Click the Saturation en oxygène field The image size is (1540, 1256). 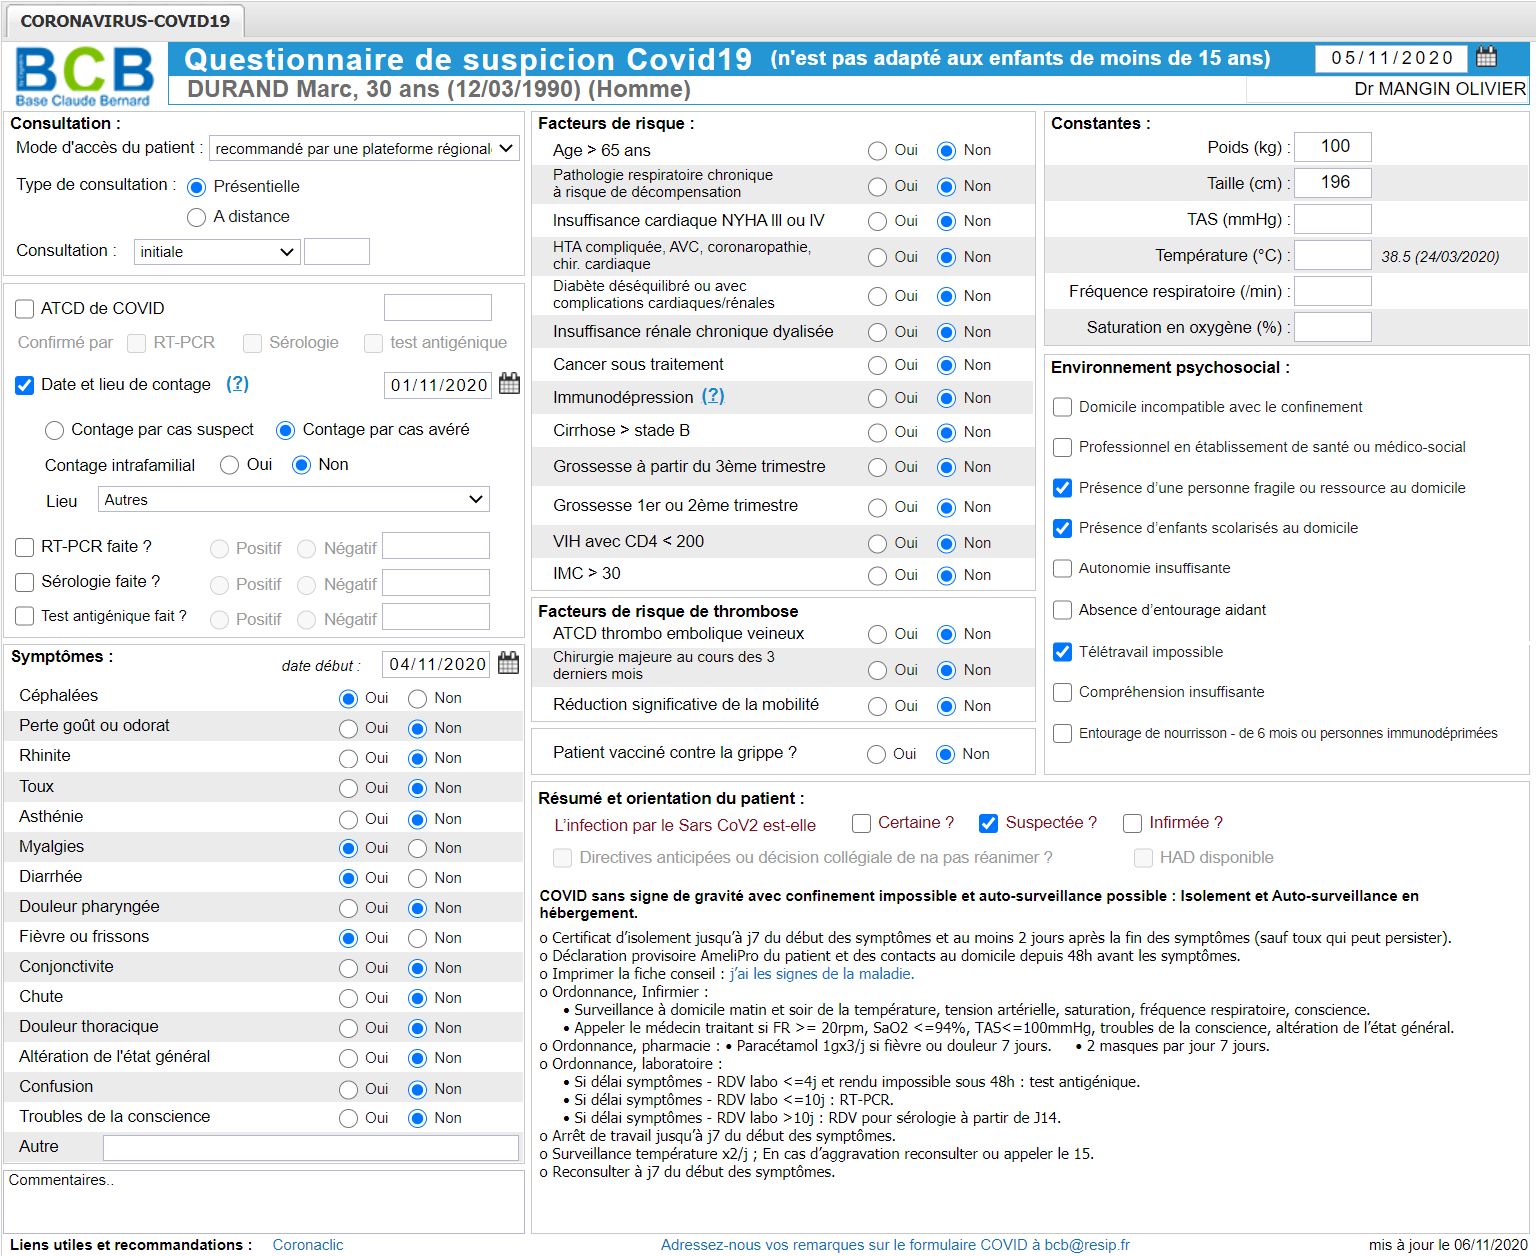click(x=1332, y=327)
